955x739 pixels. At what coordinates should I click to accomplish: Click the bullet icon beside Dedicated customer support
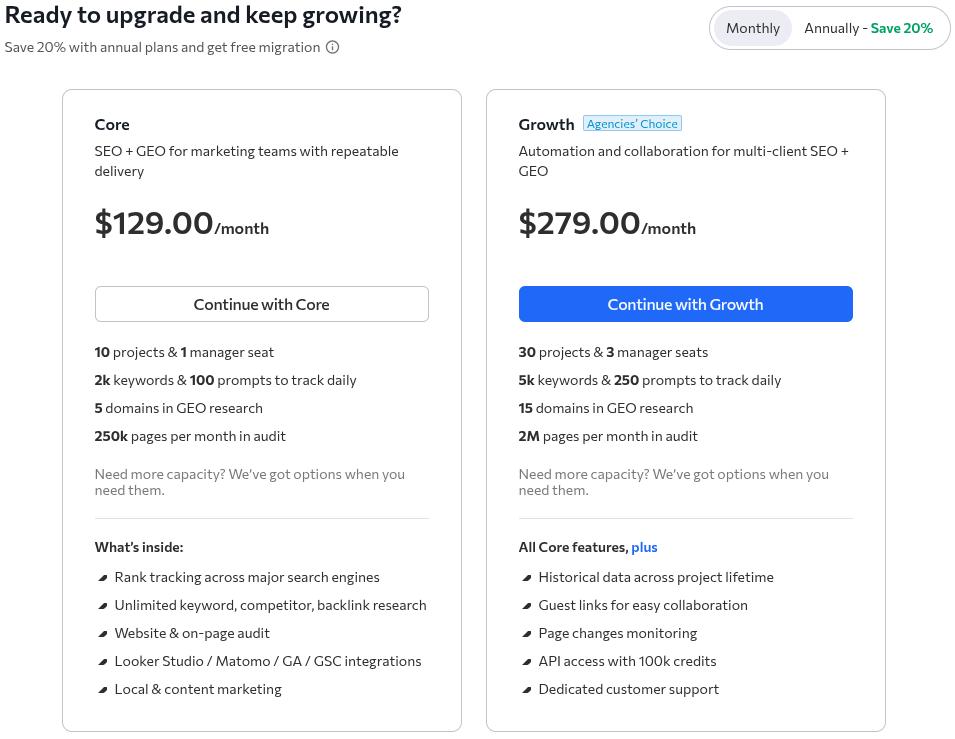526,689
